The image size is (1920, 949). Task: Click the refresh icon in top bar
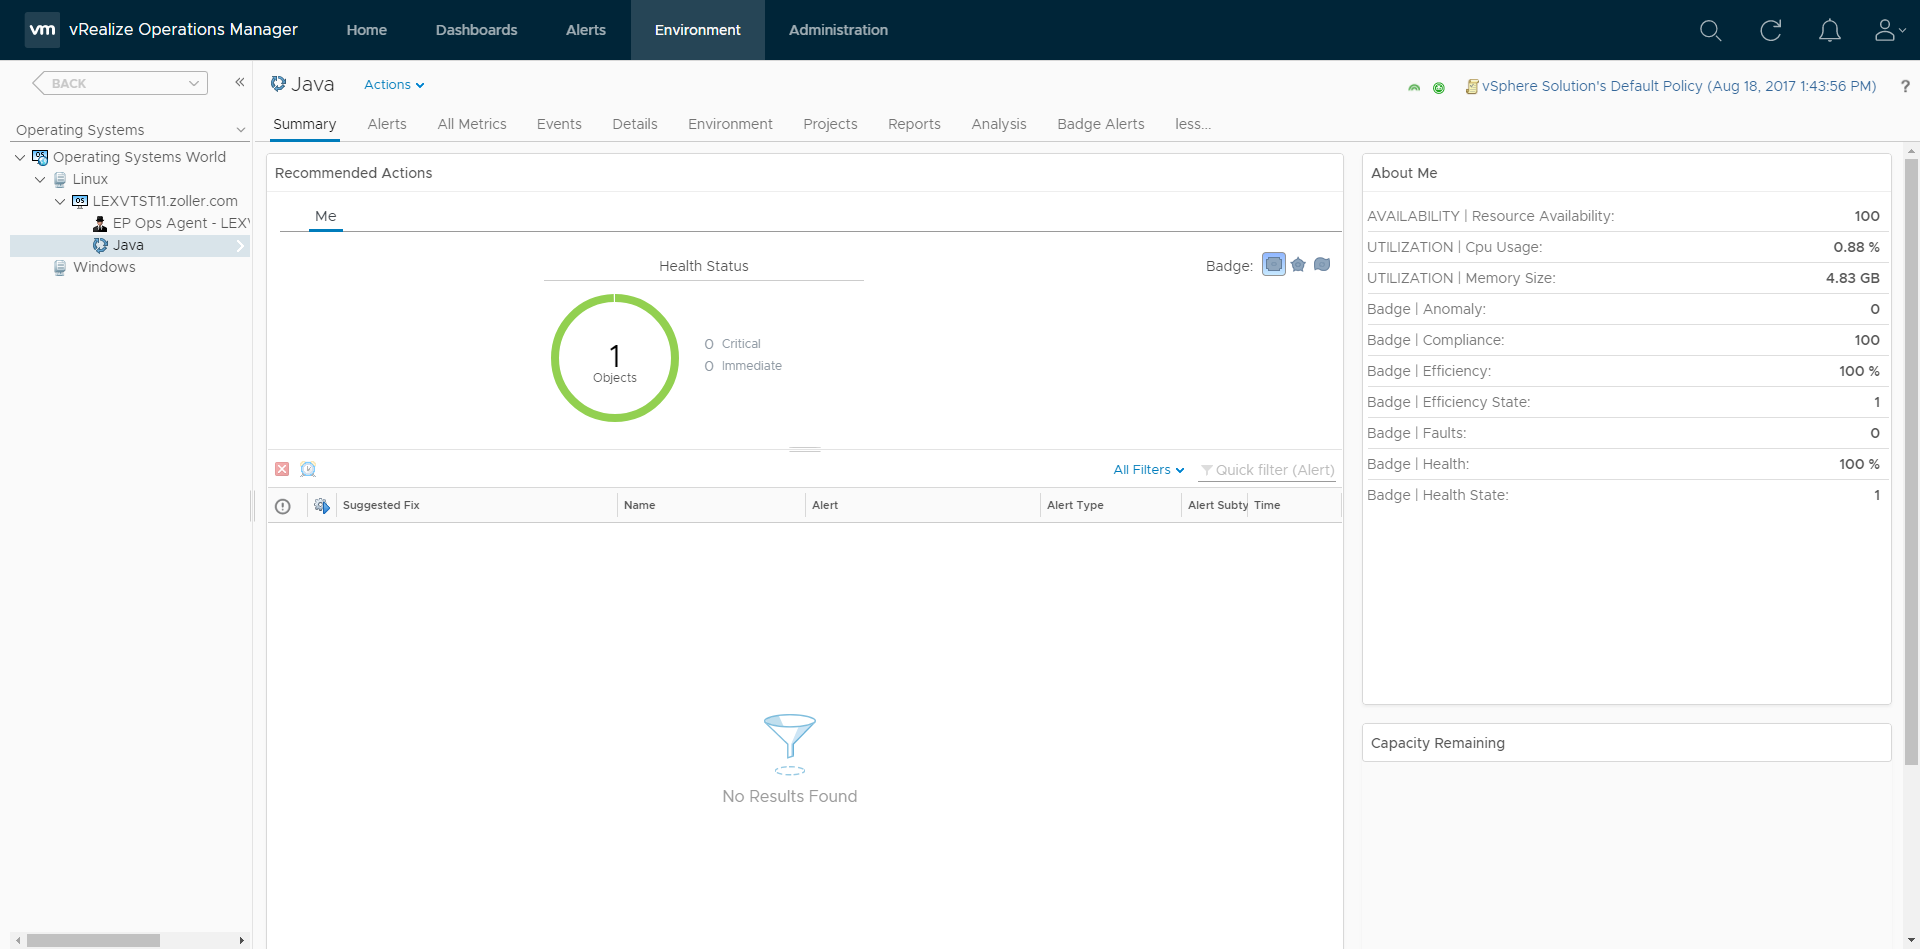point(1770,31)
